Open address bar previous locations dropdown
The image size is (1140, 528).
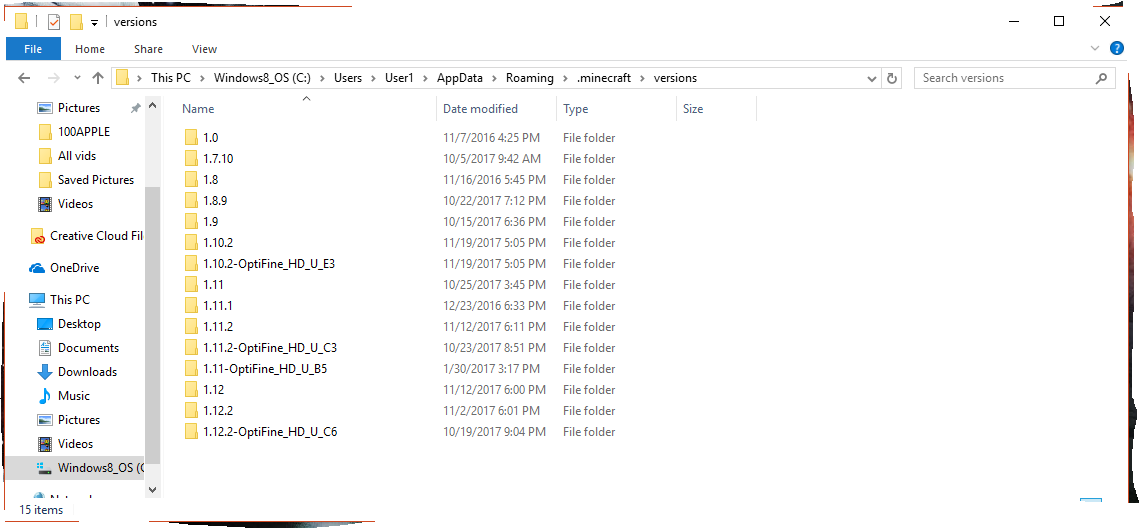point(872,78)
